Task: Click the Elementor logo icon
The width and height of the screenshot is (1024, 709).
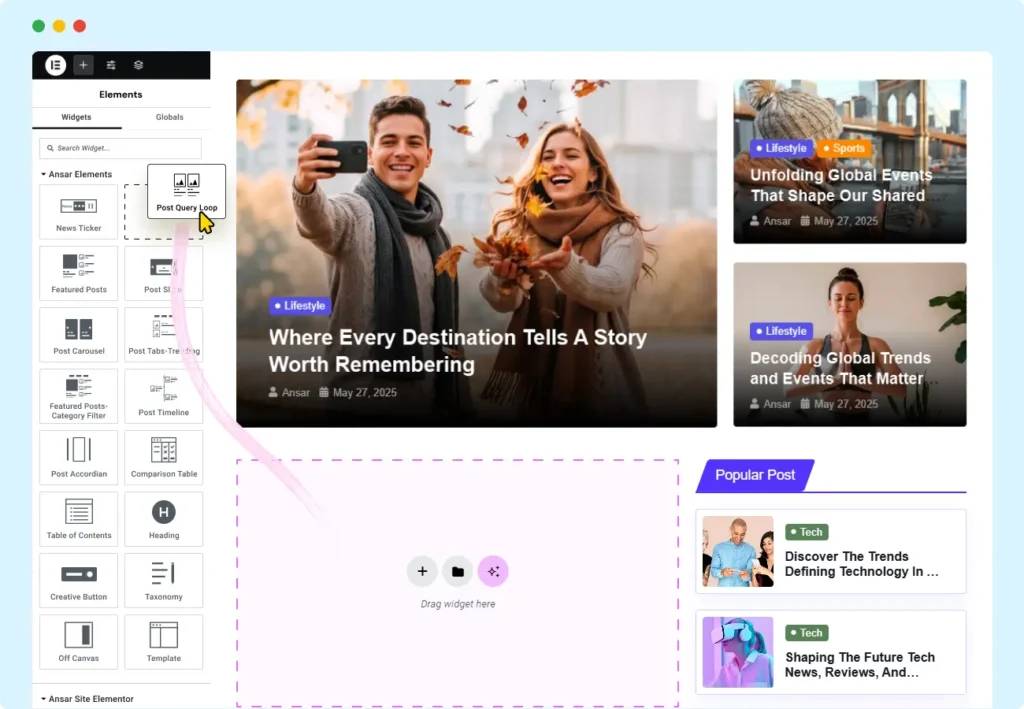Action: point(55,65)
